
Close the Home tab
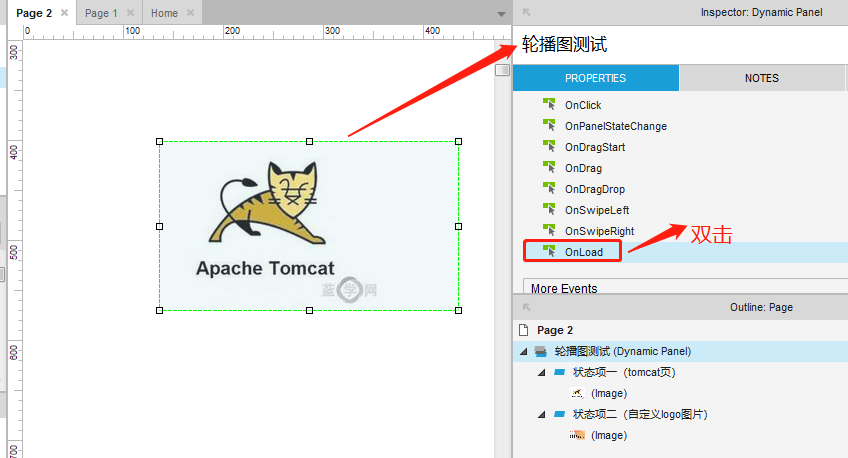point(190,12)
